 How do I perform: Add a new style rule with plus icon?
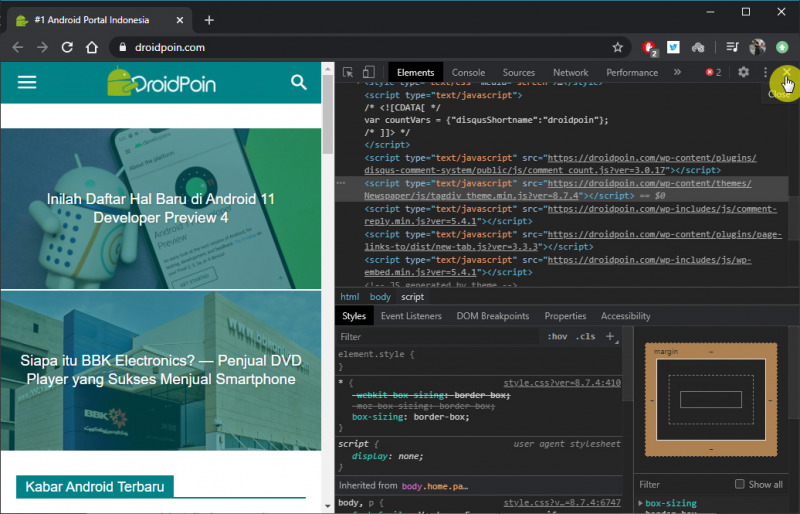click(x=610, y=336)
